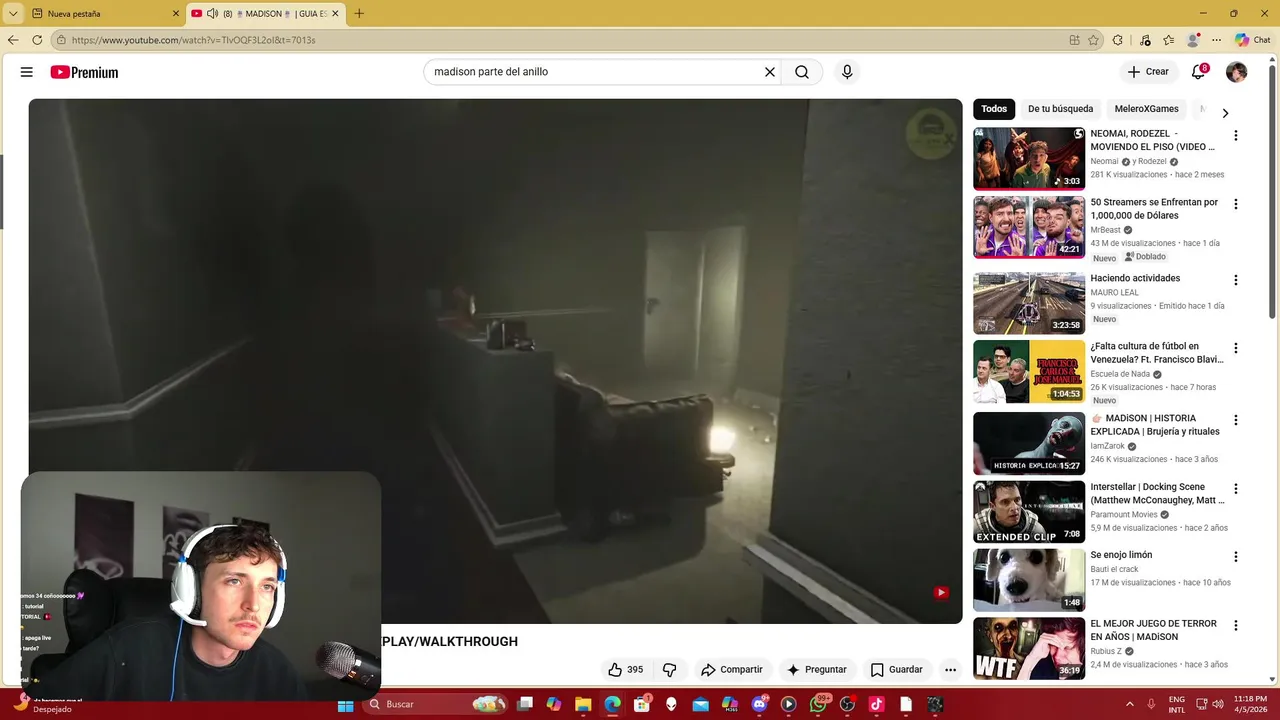
Task: Play the NEOMAI, RODEZEL thumbnail
Action: click(x=1029, y=158)
